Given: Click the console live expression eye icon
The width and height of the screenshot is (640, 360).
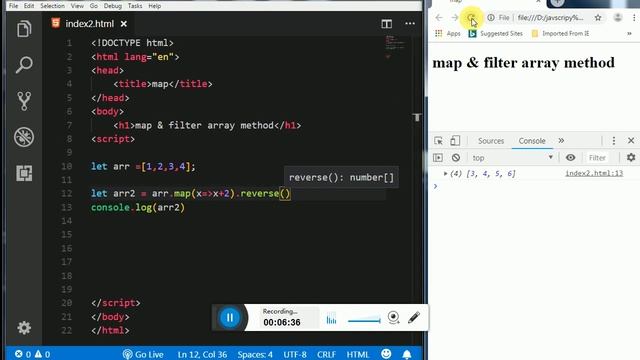Looking at the screenshot, I should 571,158.
